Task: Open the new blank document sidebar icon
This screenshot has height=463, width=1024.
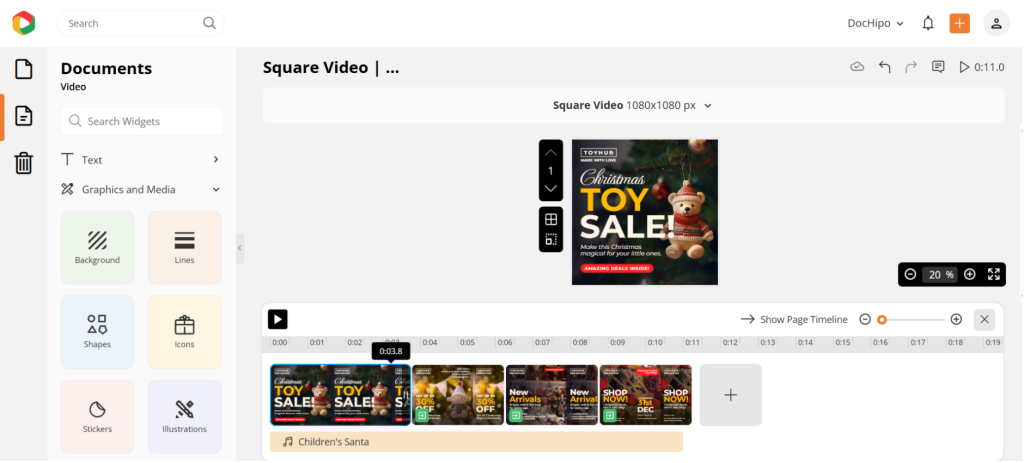Action: [x=24, y=69]
